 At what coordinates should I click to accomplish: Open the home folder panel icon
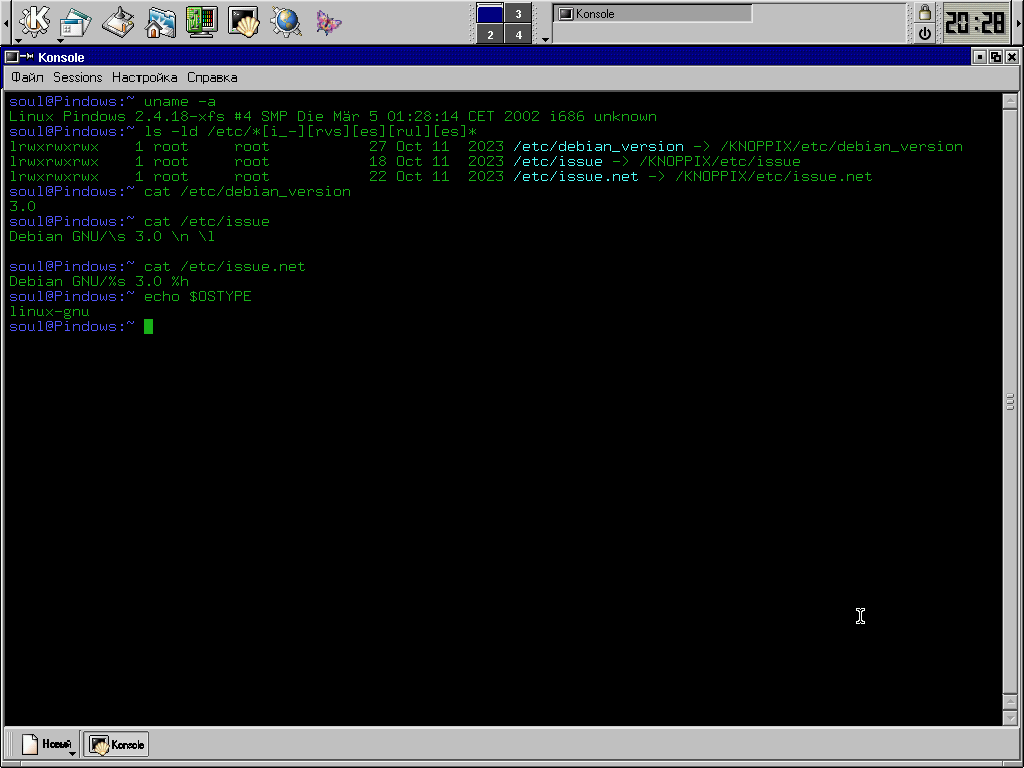point(159,22)
